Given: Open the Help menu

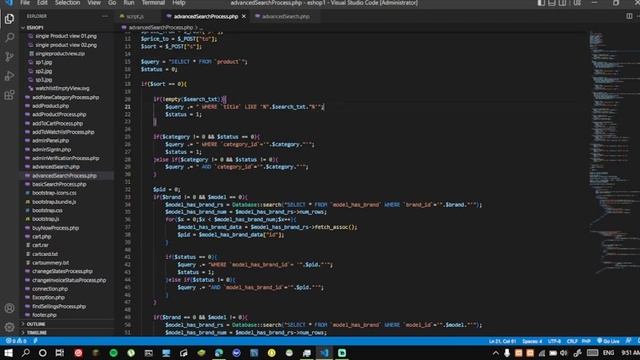Looking at the screenshot, I should (x=179, y=3).
